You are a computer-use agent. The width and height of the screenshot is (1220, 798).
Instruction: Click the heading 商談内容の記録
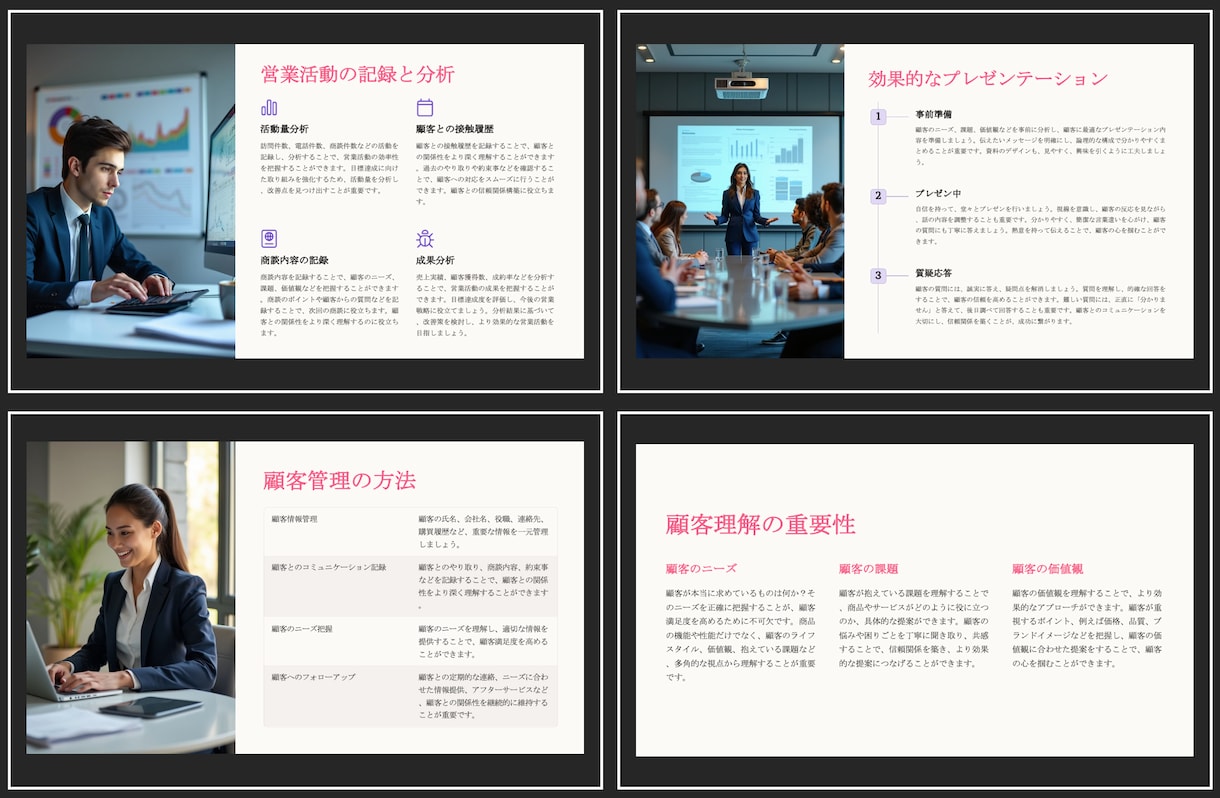point(294,260)
